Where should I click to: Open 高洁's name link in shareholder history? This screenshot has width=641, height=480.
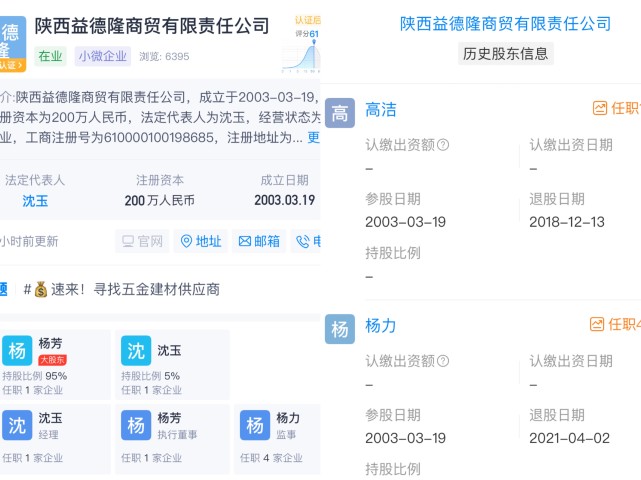coord(382,109)
